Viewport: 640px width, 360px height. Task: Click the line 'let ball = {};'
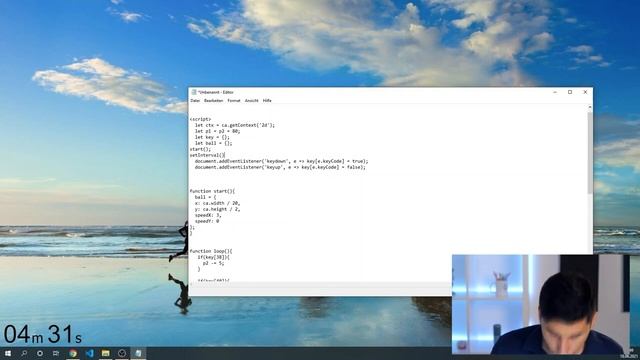click(x=213, y=143)
